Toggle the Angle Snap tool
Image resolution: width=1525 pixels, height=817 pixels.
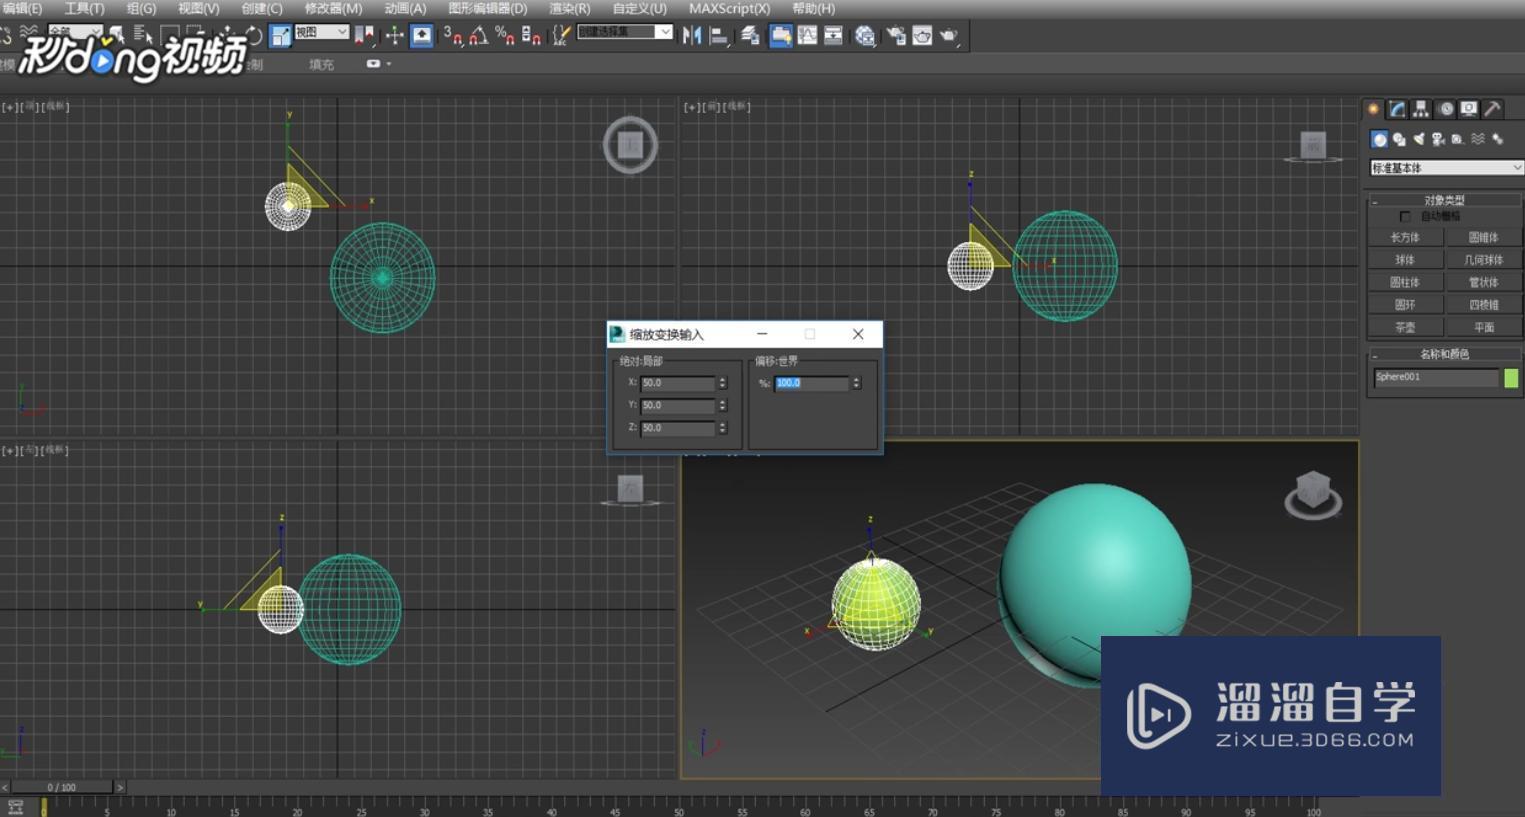pyautogui.click(x=479, y=36)
